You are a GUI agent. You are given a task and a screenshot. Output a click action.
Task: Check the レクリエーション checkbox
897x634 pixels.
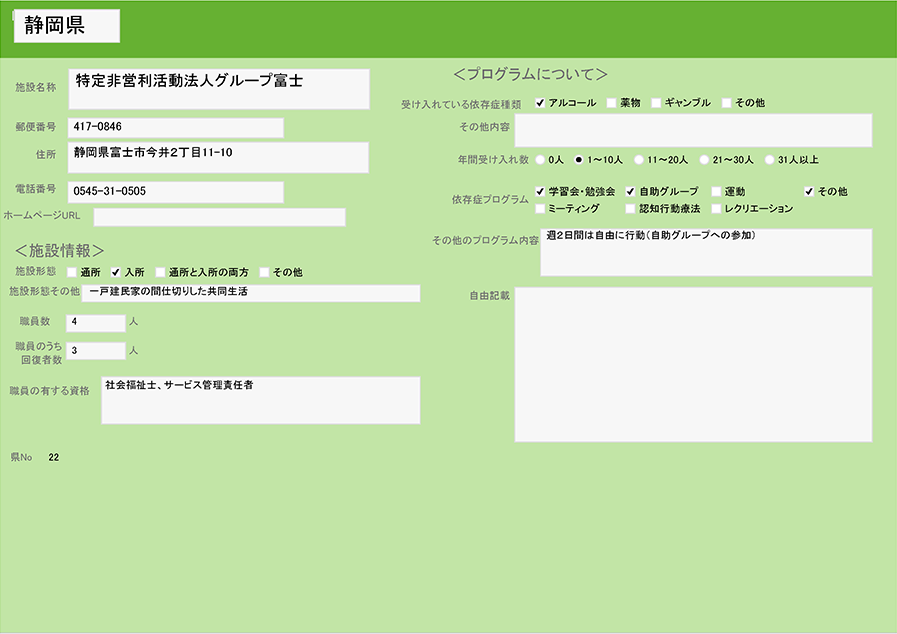(716, 209)
